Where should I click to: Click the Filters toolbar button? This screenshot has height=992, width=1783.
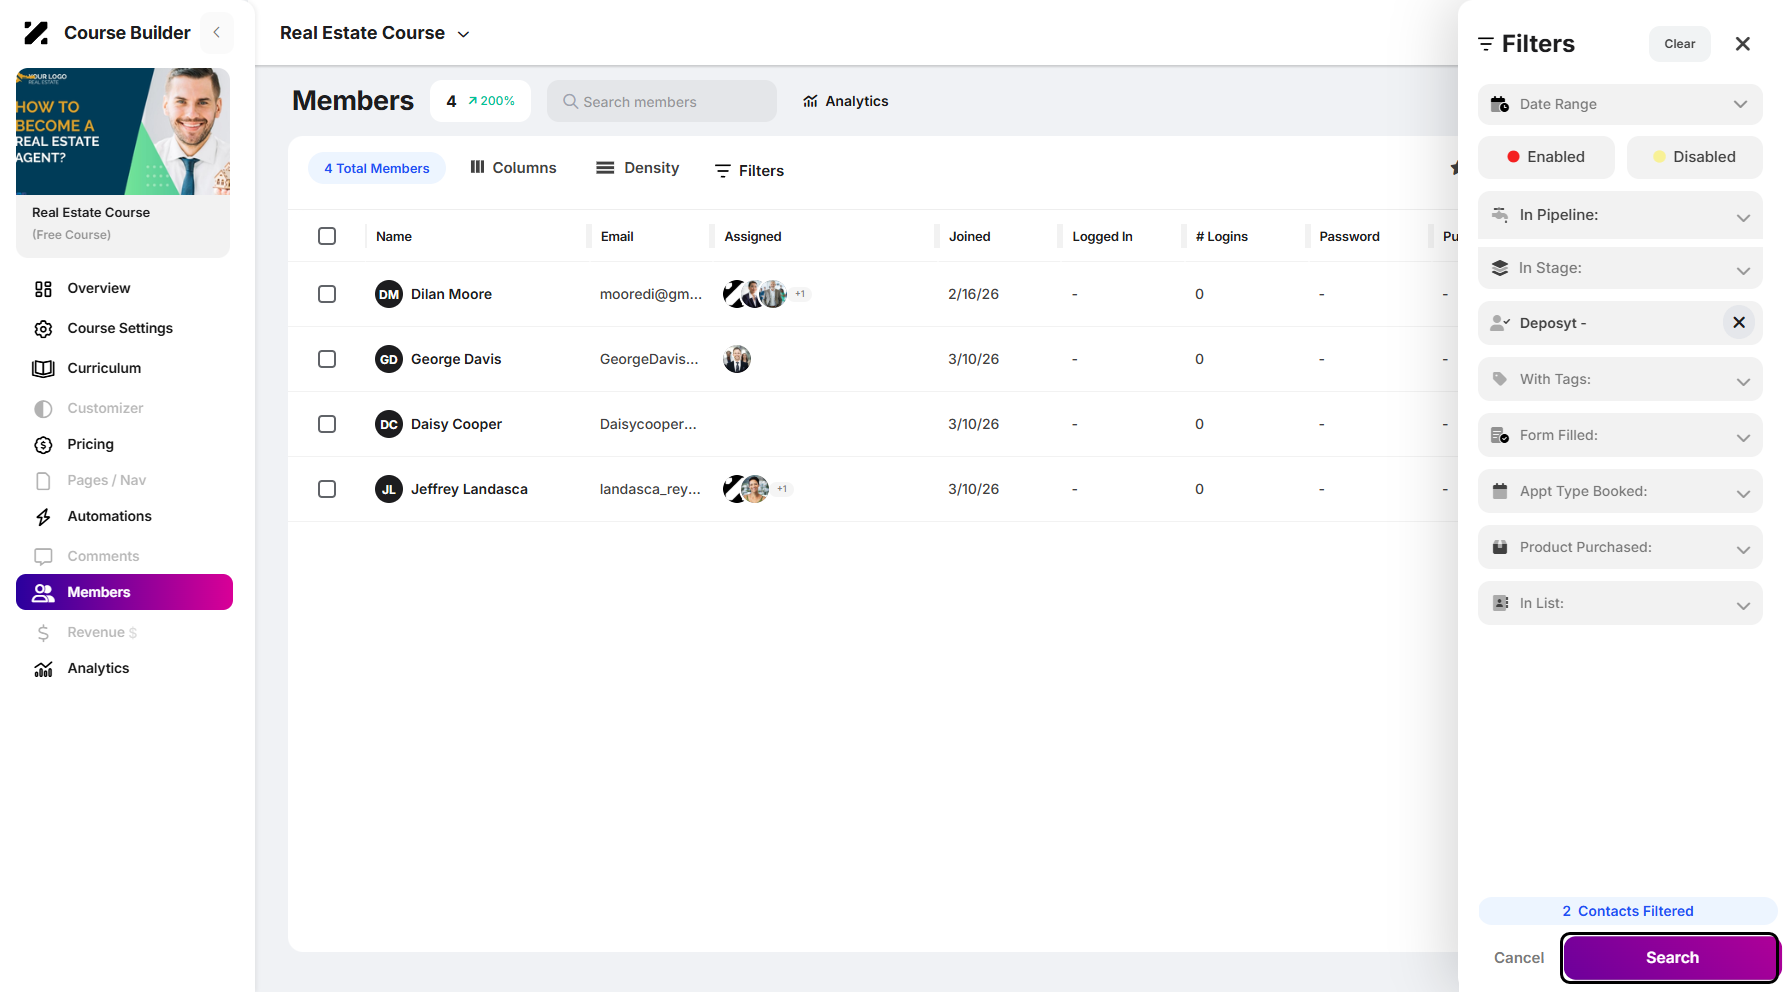(749, 171)
